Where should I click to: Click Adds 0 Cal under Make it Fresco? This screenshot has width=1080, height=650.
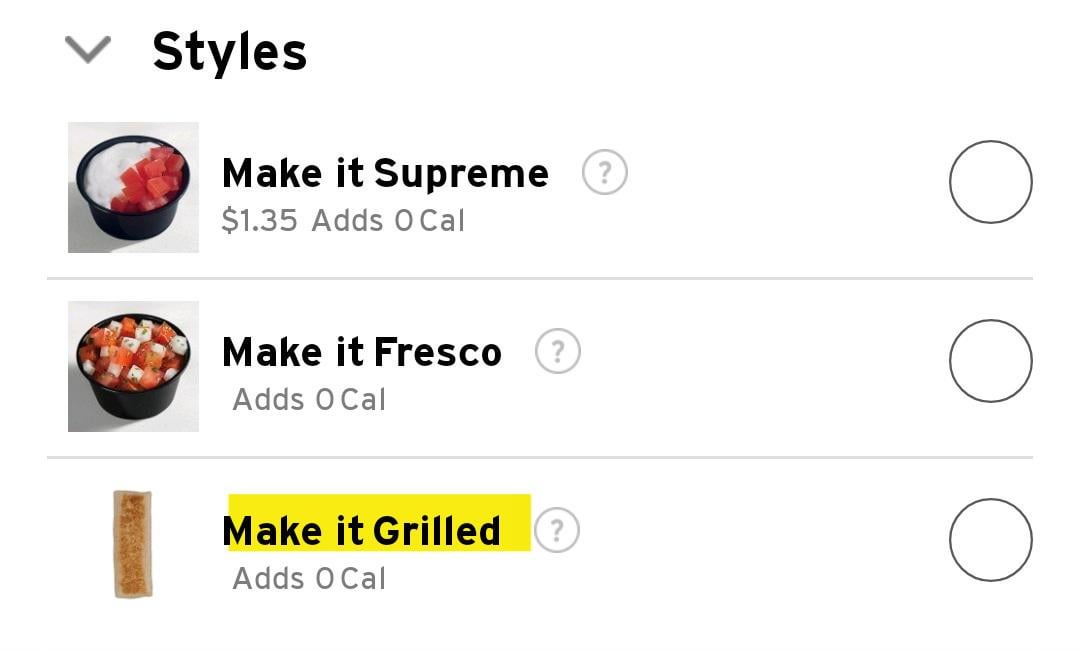click(x=309, y=400)
